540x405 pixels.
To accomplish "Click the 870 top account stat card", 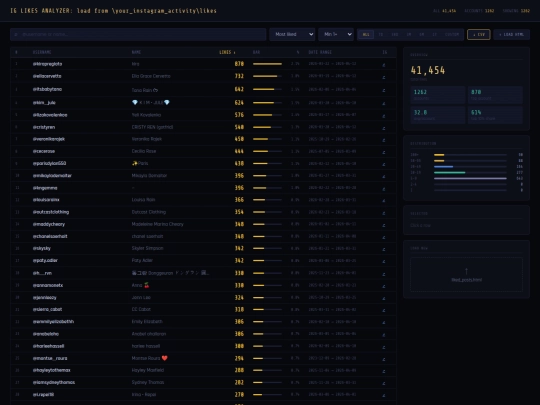I will 495,95.
